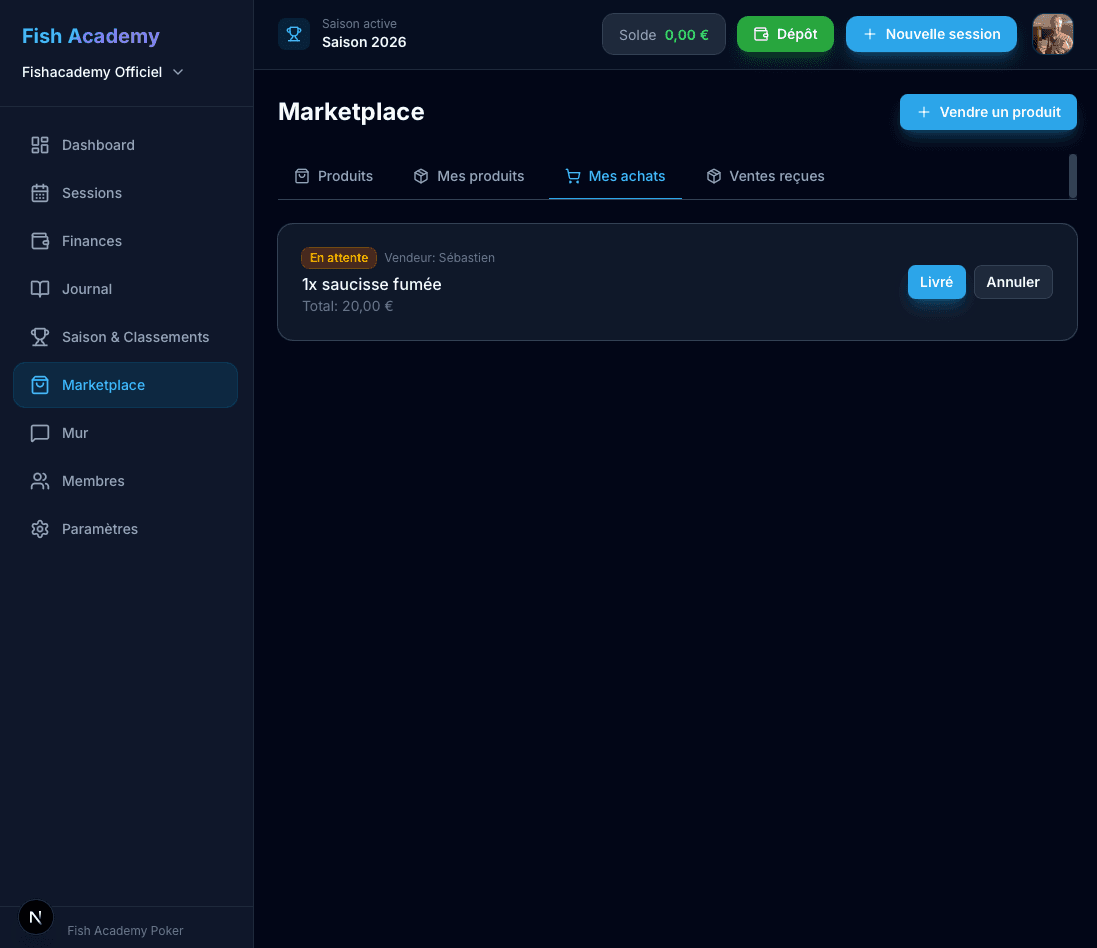Click the round N logo at bottom left

point(36,916)
